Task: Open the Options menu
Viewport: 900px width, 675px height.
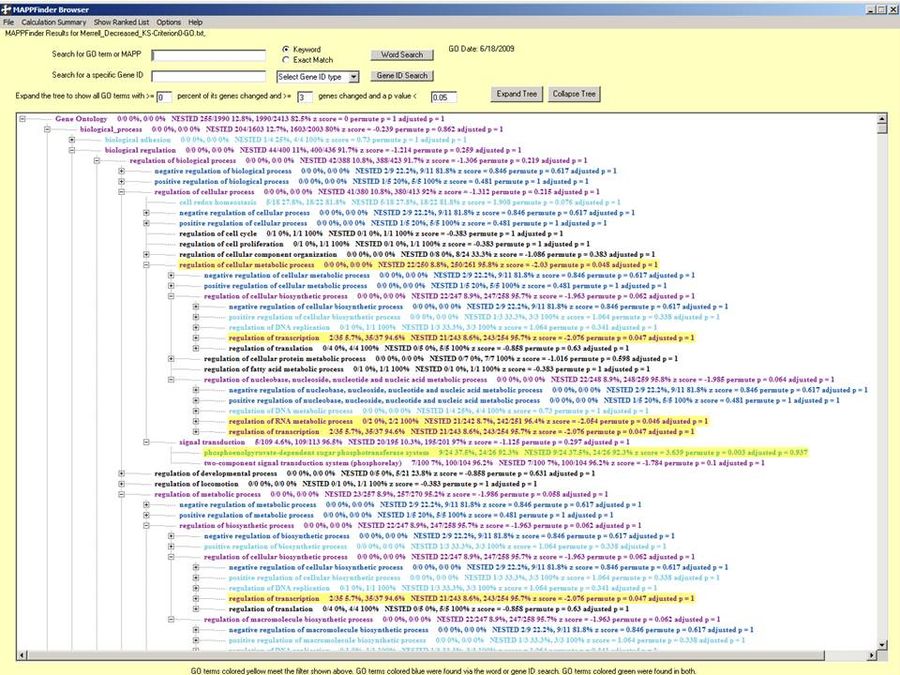Action: 169,22
